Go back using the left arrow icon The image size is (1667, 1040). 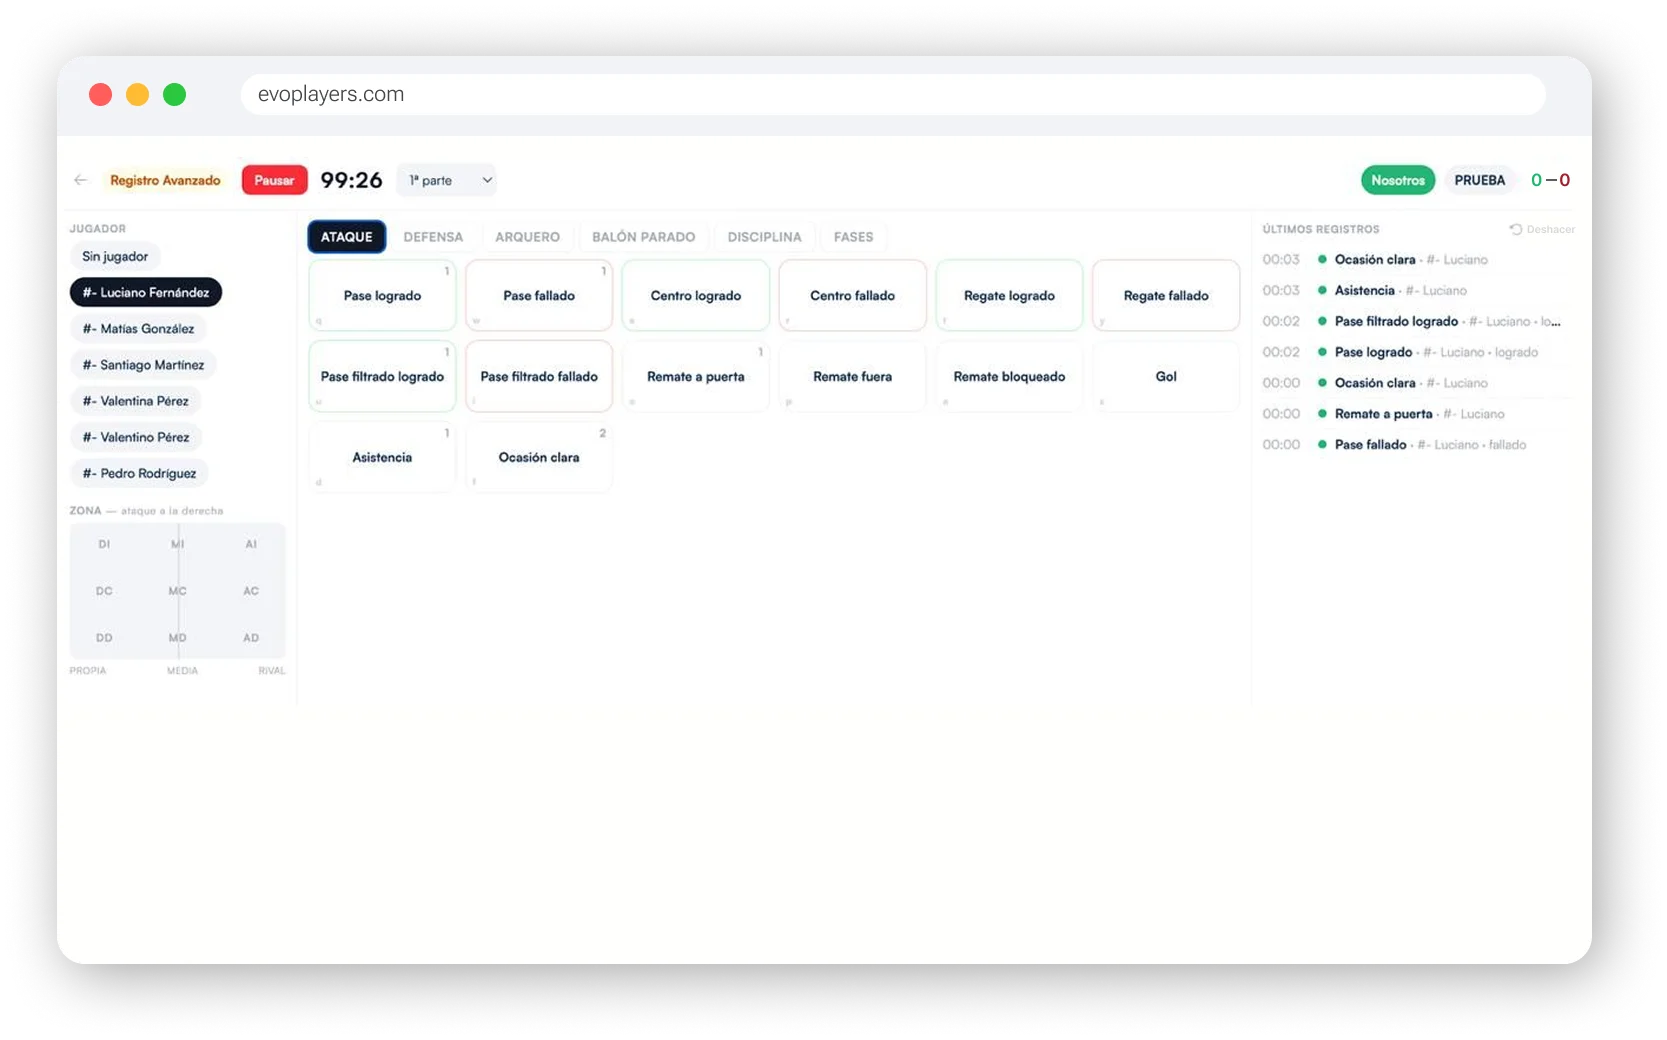81,180
